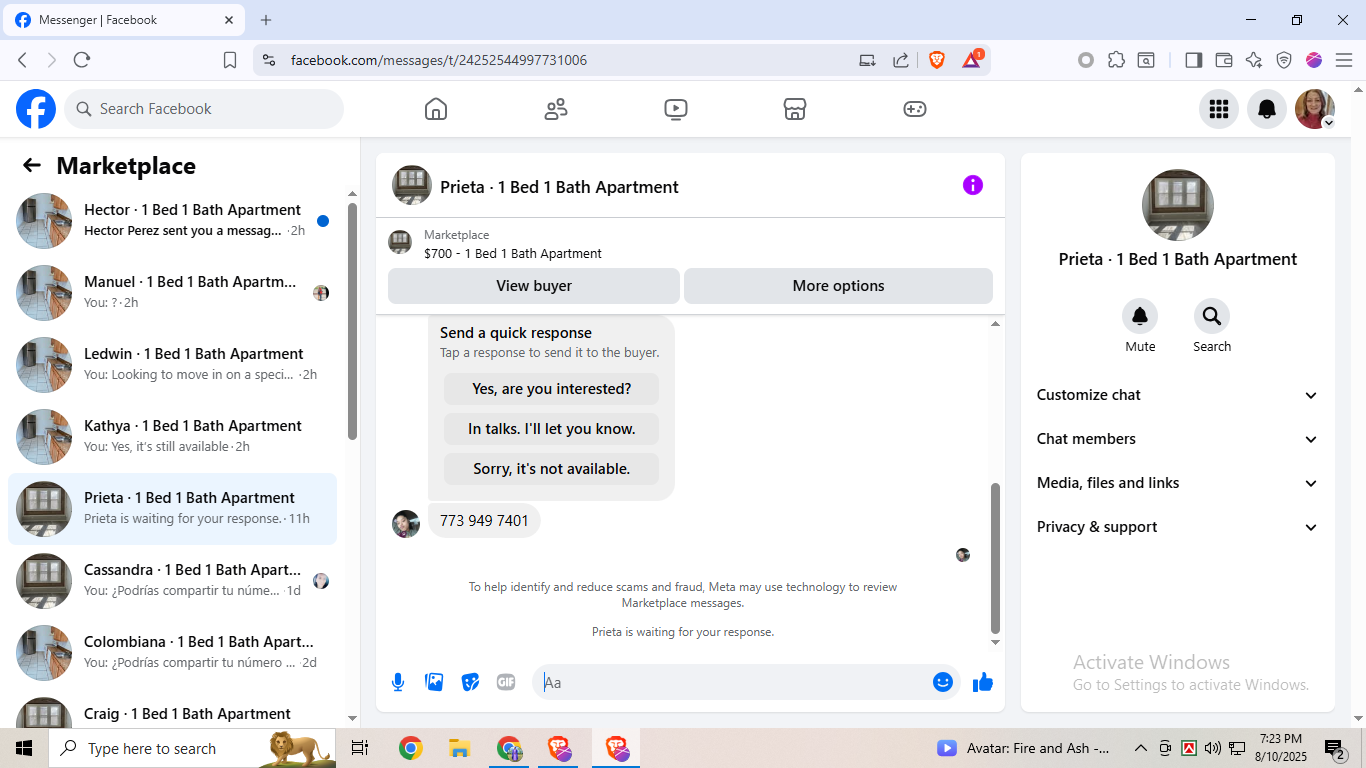1366x768 pixels.
Task: Reload the page
Action: point(82,60)
